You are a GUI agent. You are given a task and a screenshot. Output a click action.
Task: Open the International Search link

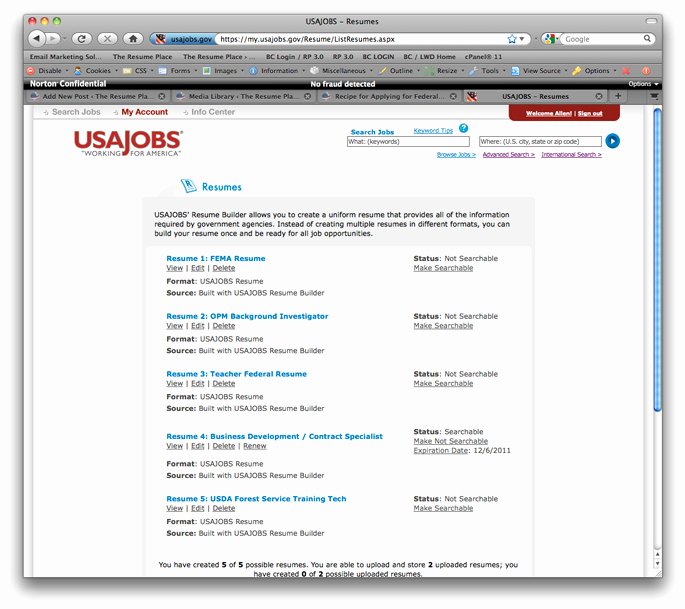point(571,154)
